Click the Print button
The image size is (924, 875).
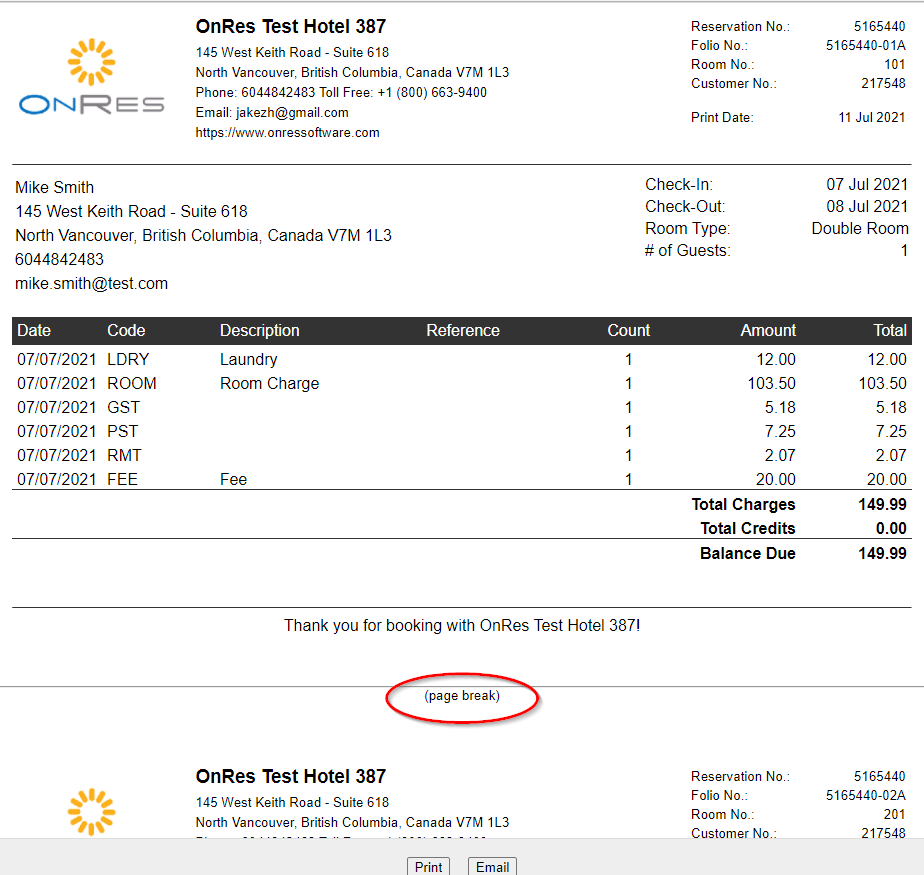click(428, 867)
